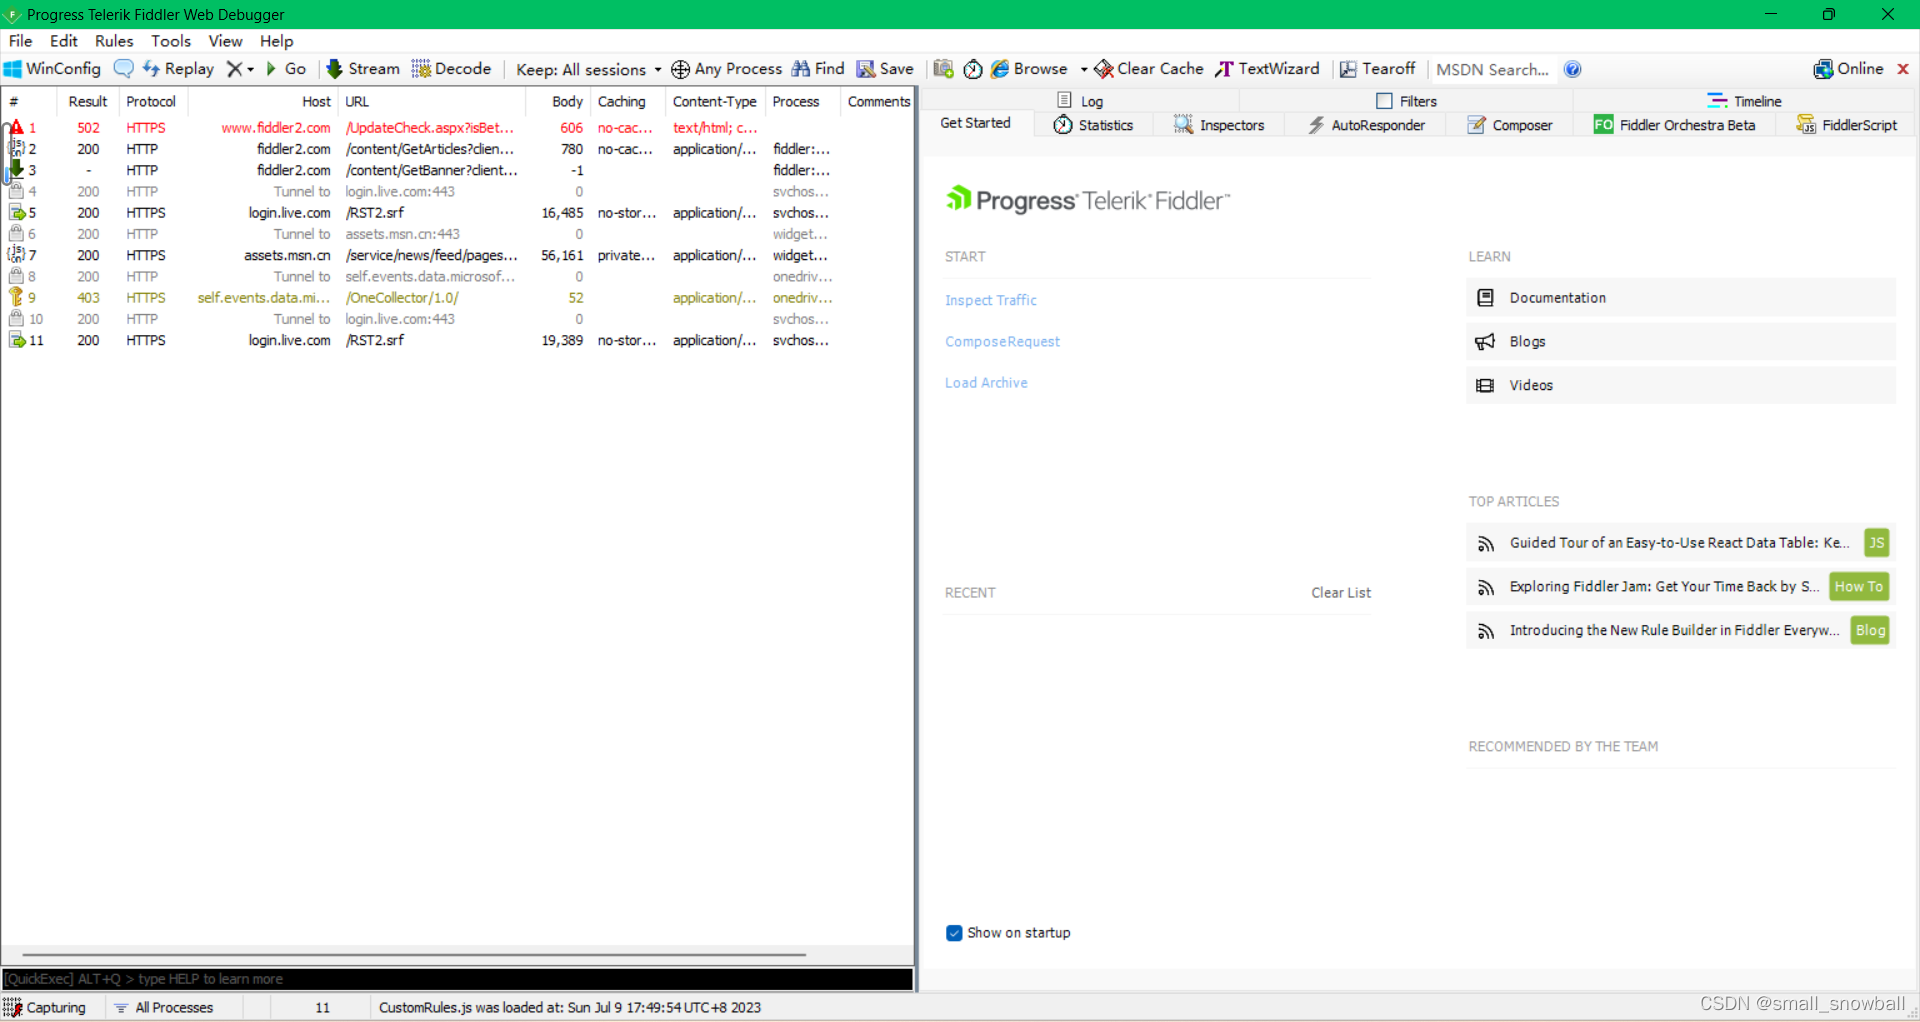
Task: Toggle Capturing in status bar
Action: [x=46, y=1008]
